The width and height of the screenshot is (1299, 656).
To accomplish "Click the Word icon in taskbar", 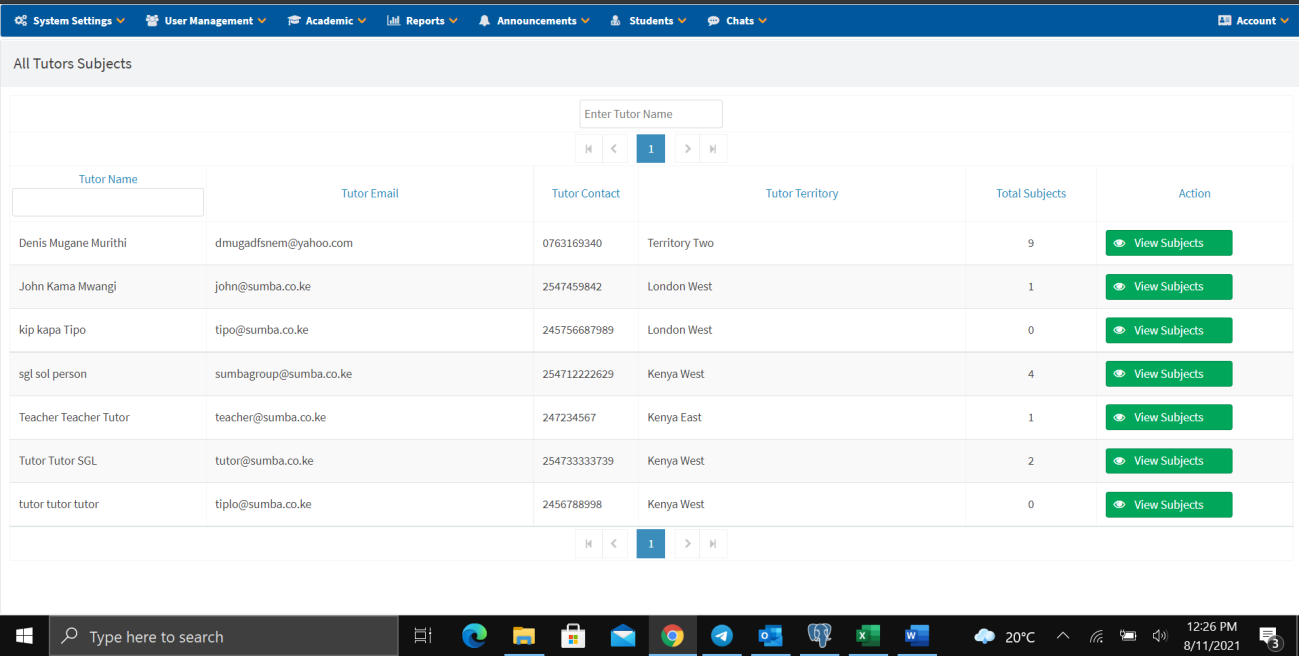I will (917, 636).
